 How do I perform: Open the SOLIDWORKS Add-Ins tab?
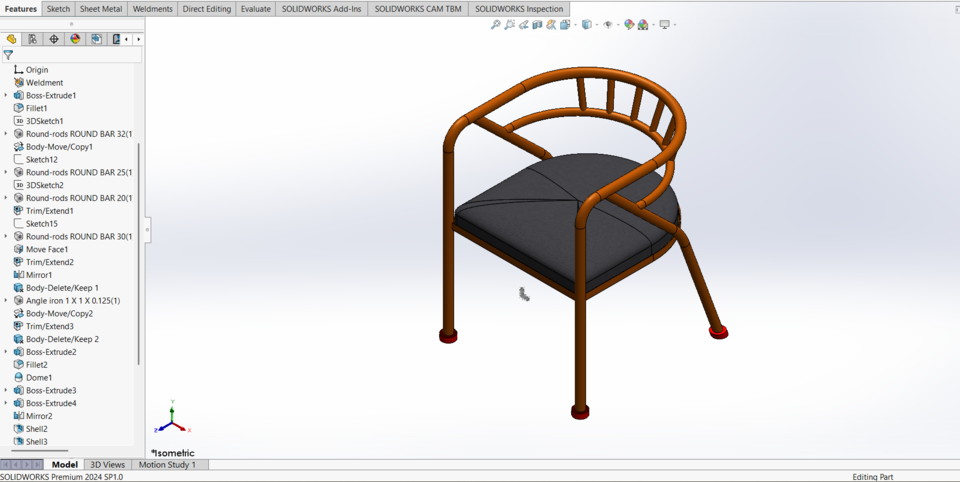pyautogui.click(x=321, y=9)
